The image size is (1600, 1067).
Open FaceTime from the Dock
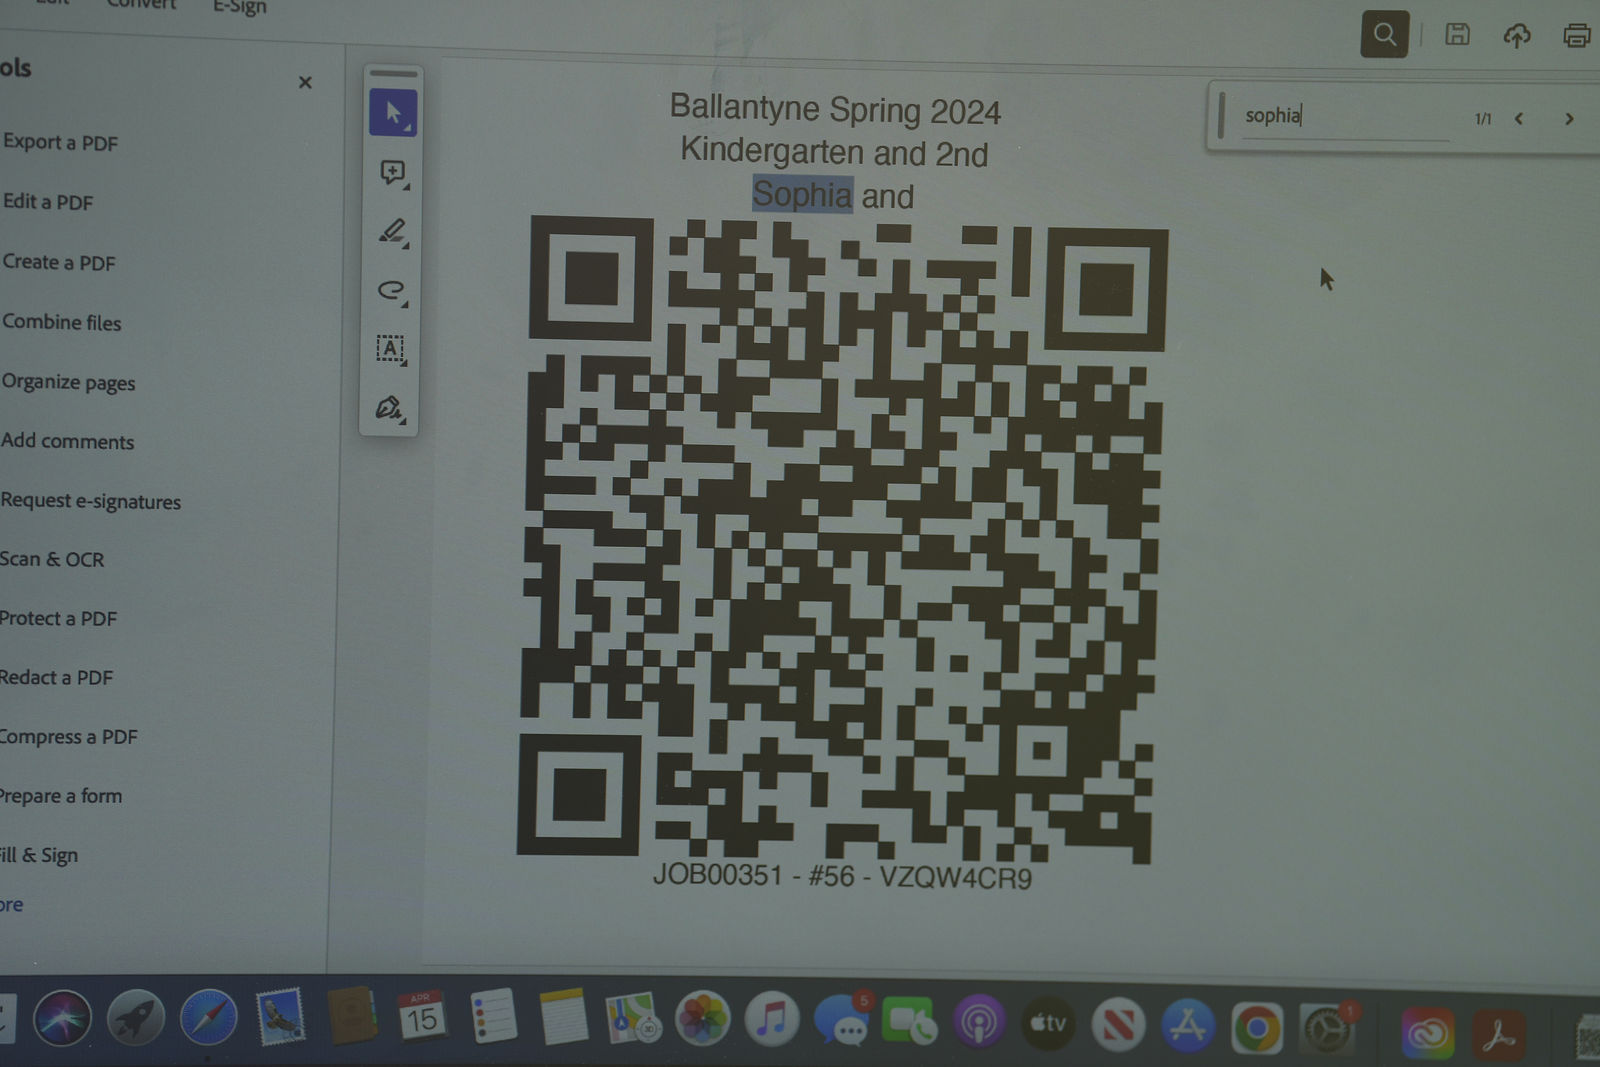pyautogui.click(x=909, y=1022)
